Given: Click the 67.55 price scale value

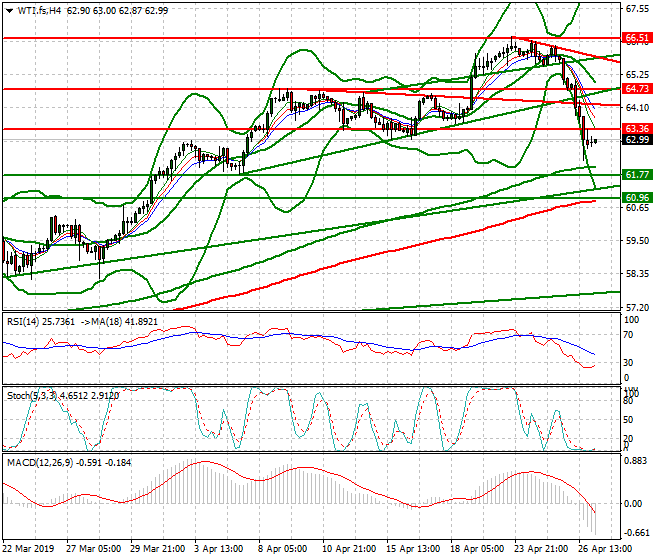Looking at the screenshot, I should [x=637, y=9].
